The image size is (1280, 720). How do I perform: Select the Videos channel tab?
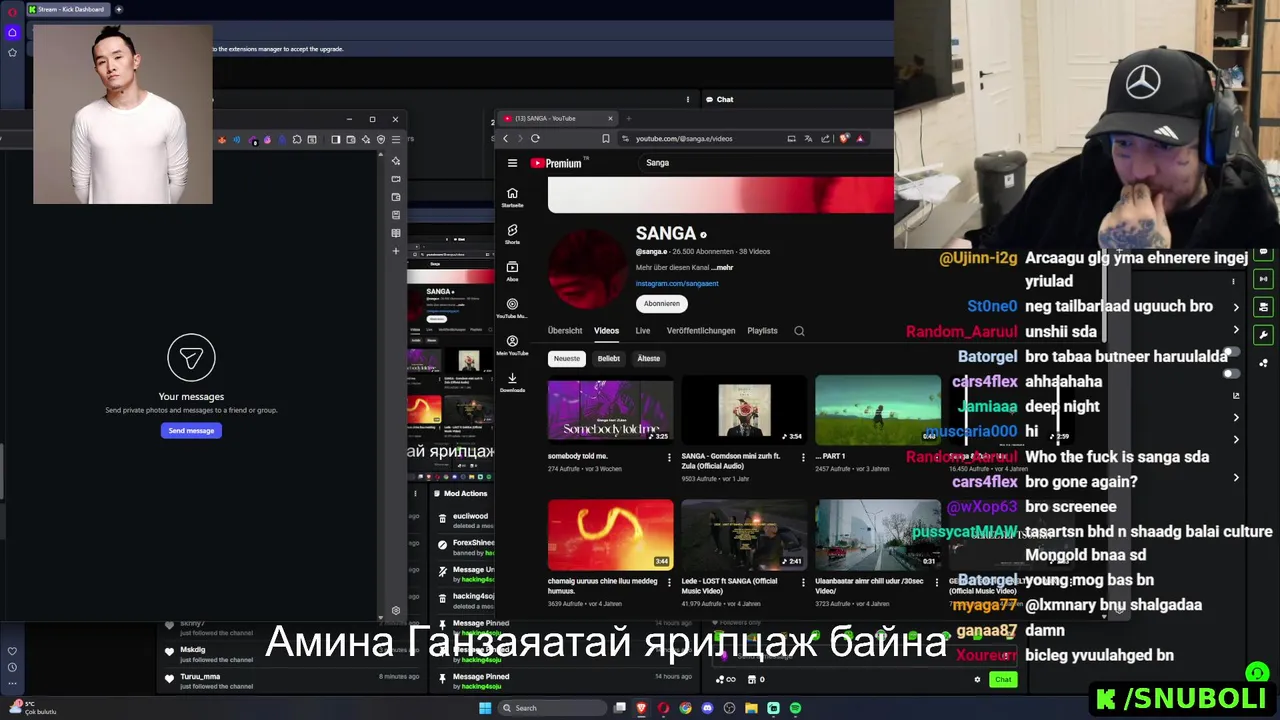click(607, 331)
